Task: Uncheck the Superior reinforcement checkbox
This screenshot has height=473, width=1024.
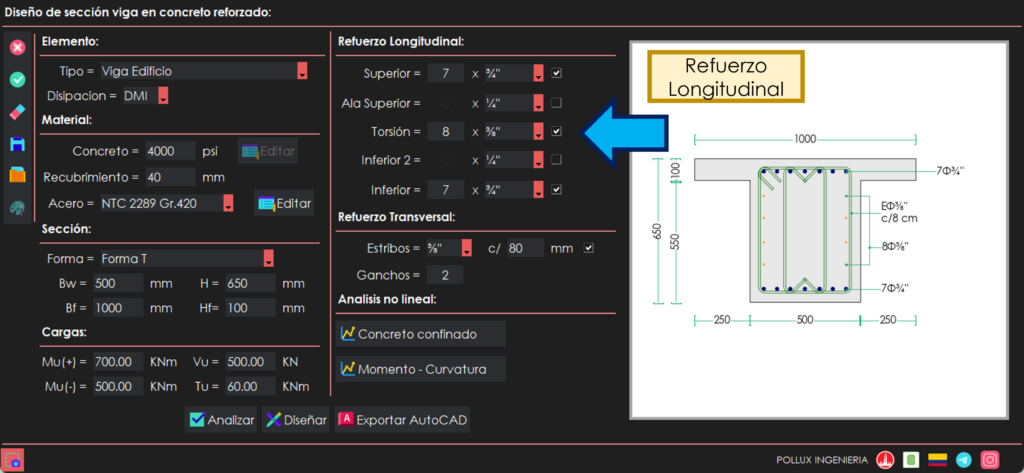Action: click(557, 73)
